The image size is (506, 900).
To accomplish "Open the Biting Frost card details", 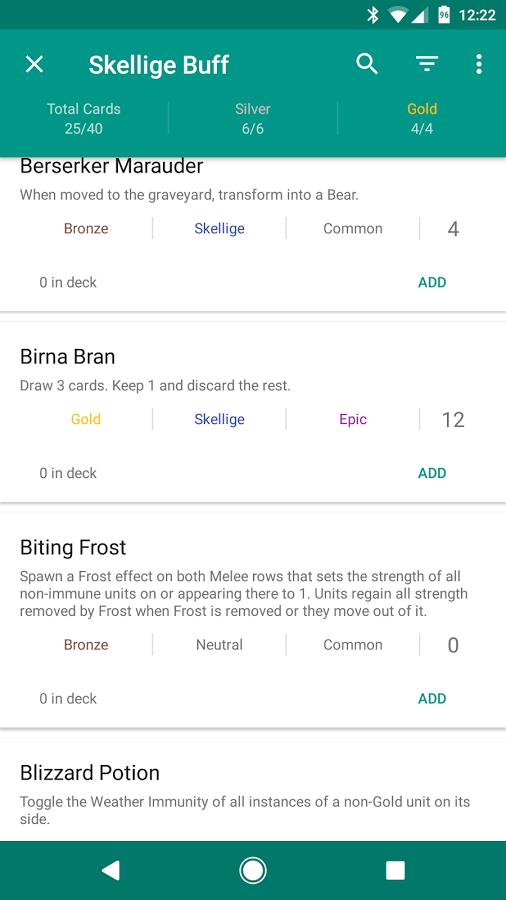I will point(73,548).
